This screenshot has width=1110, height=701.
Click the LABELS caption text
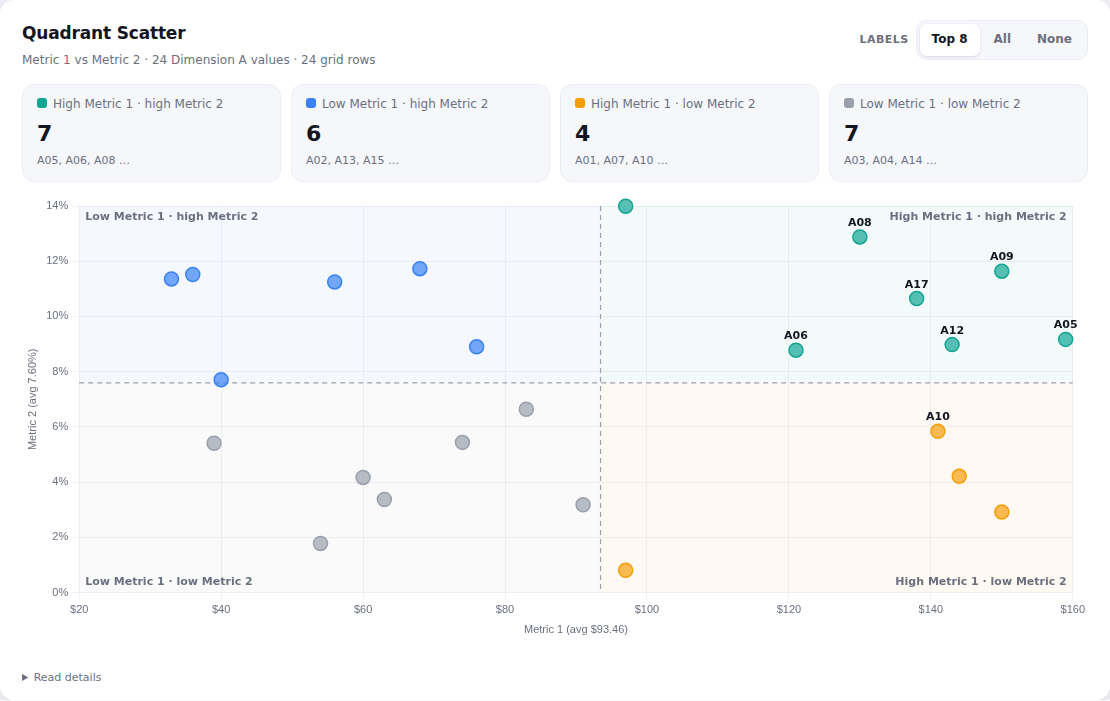883,40
